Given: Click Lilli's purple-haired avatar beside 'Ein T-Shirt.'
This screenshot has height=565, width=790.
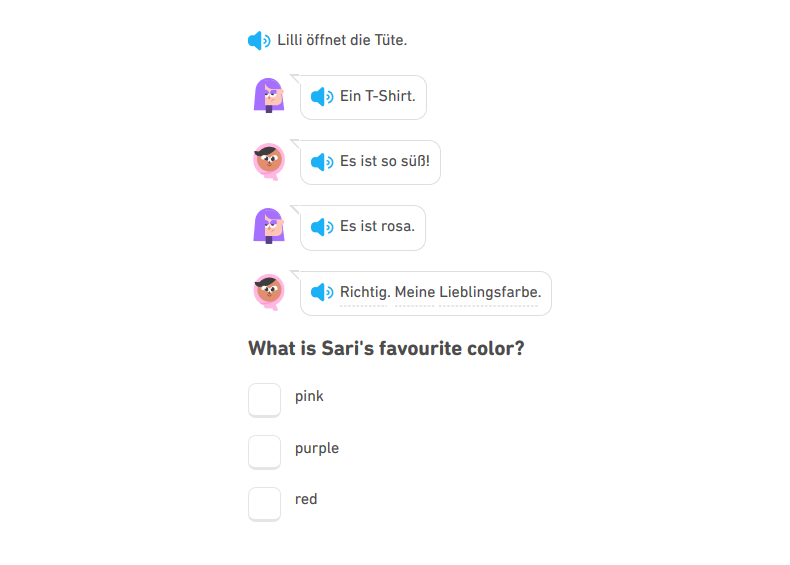Looking at the screenshot, I should coord(269,95).
